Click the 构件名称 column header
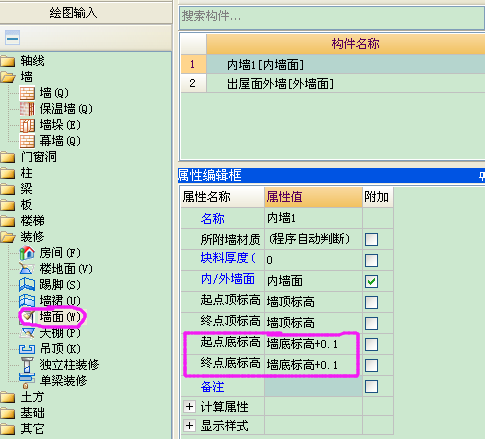485x439 pixels. click(x=346, y=44)
